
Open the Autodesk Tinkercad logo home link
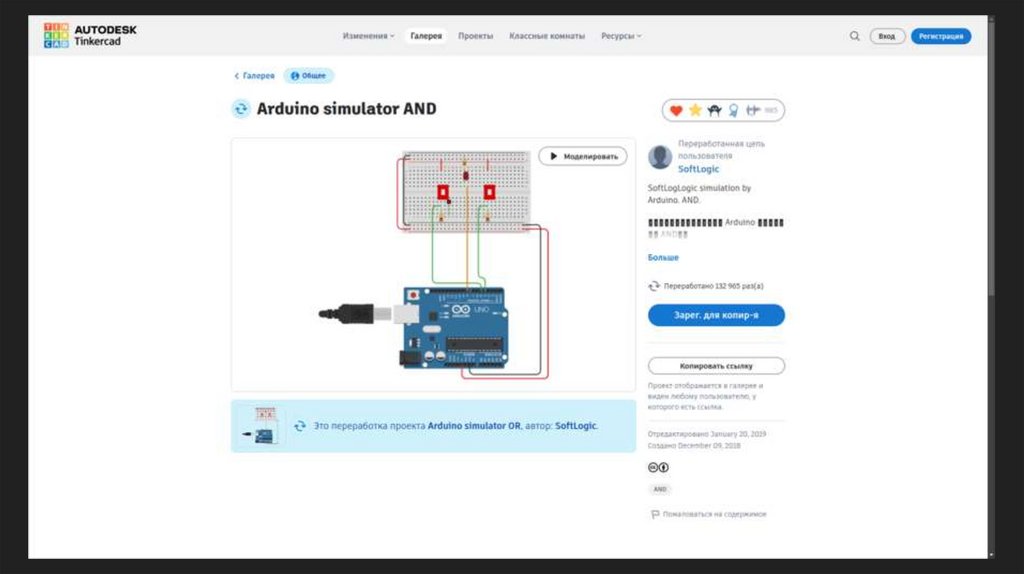(x=90, y=35)
